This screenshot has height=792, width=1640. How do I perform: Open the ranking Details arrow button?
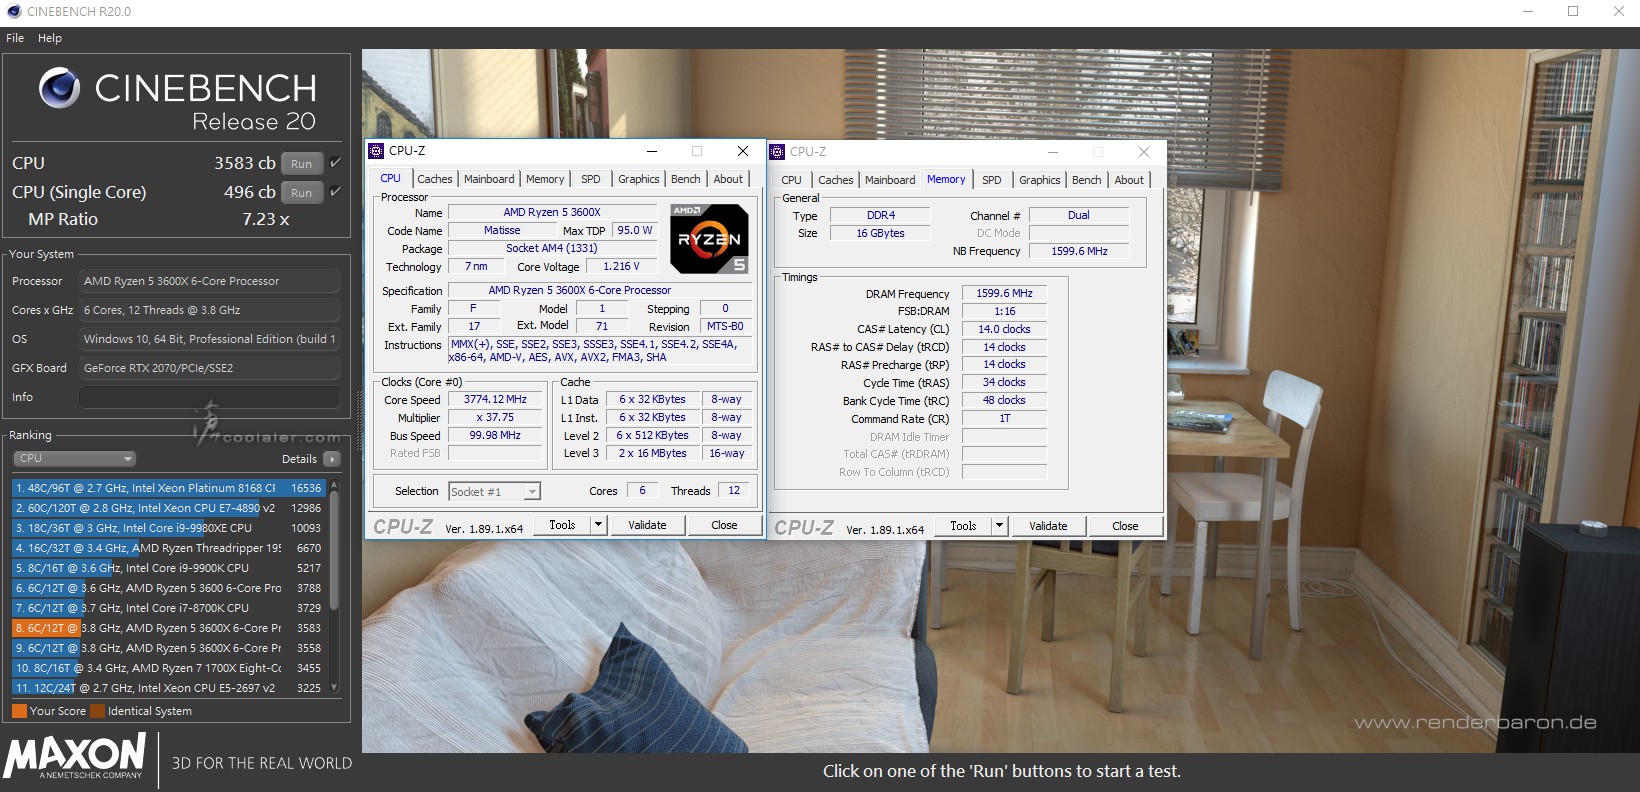[332, 459]
